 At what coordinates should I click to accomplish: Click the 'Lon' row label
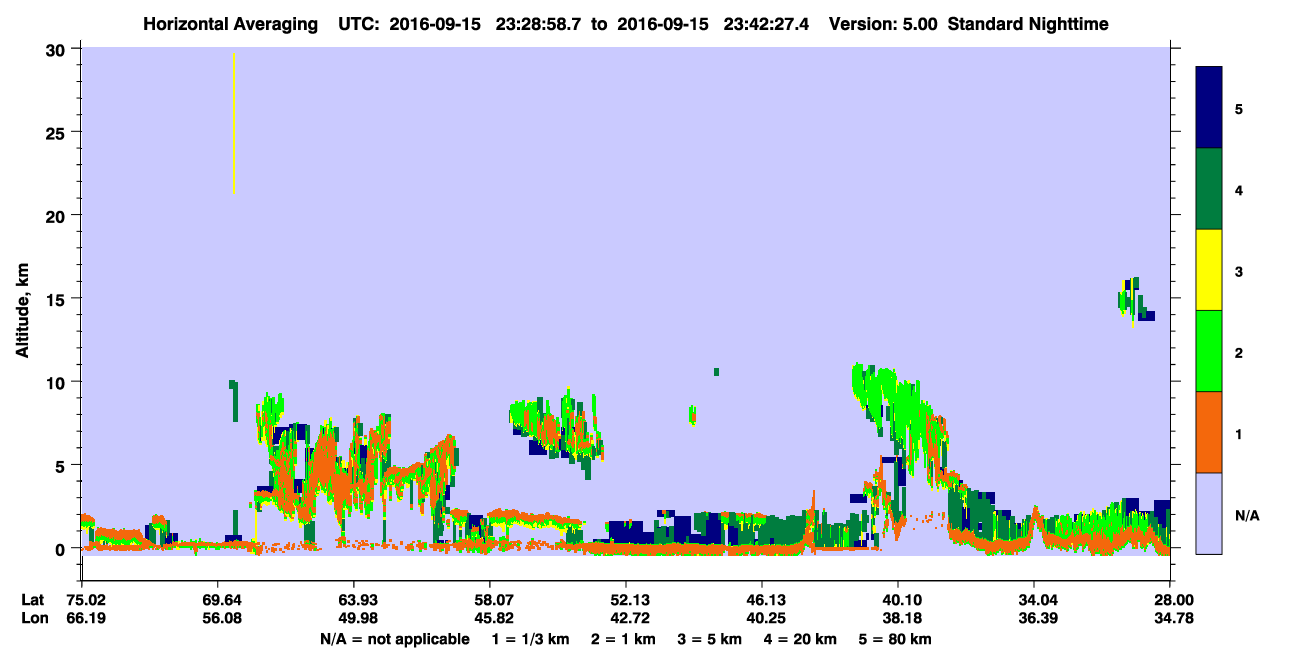coord(33,618)
